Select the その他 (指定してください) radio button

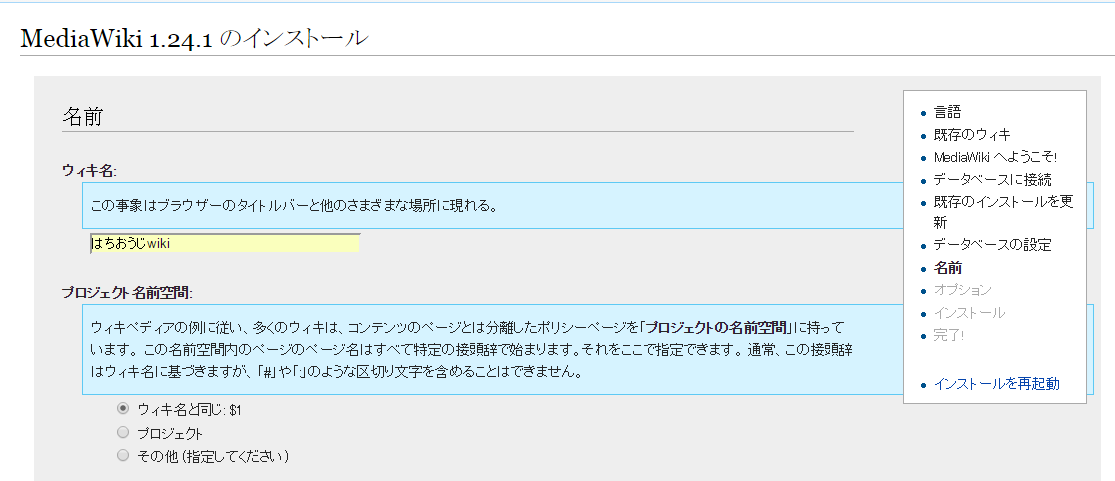(123, 455)
